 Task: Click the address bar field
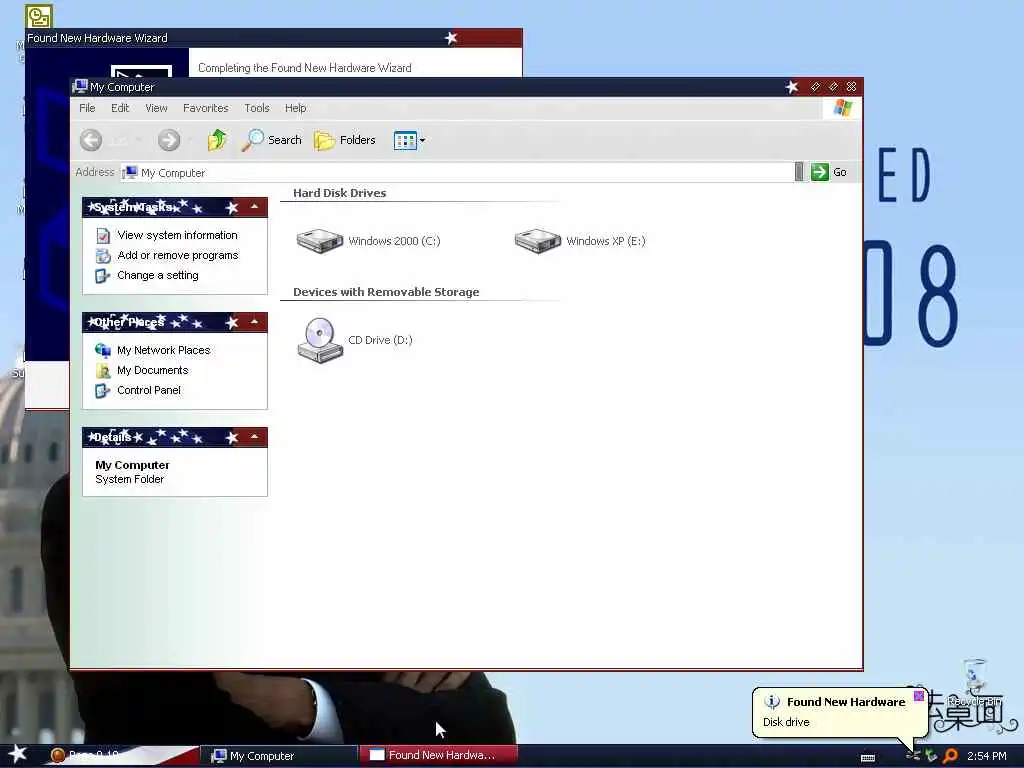[x=456, y=172]
